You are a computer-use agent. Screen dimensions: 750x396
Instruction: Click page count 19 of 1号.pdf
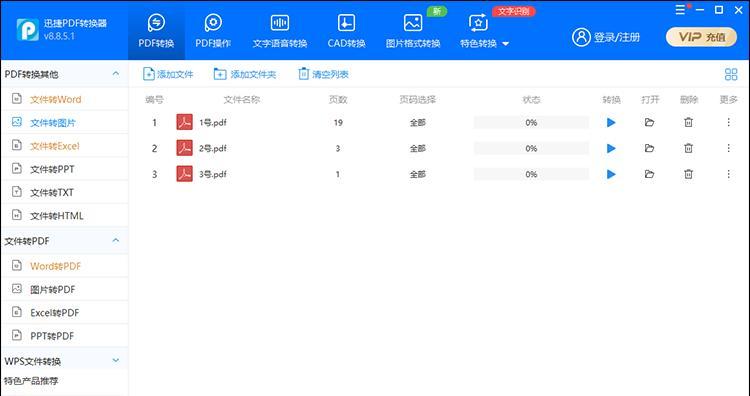pyautogui.click(x=338, y=122)
